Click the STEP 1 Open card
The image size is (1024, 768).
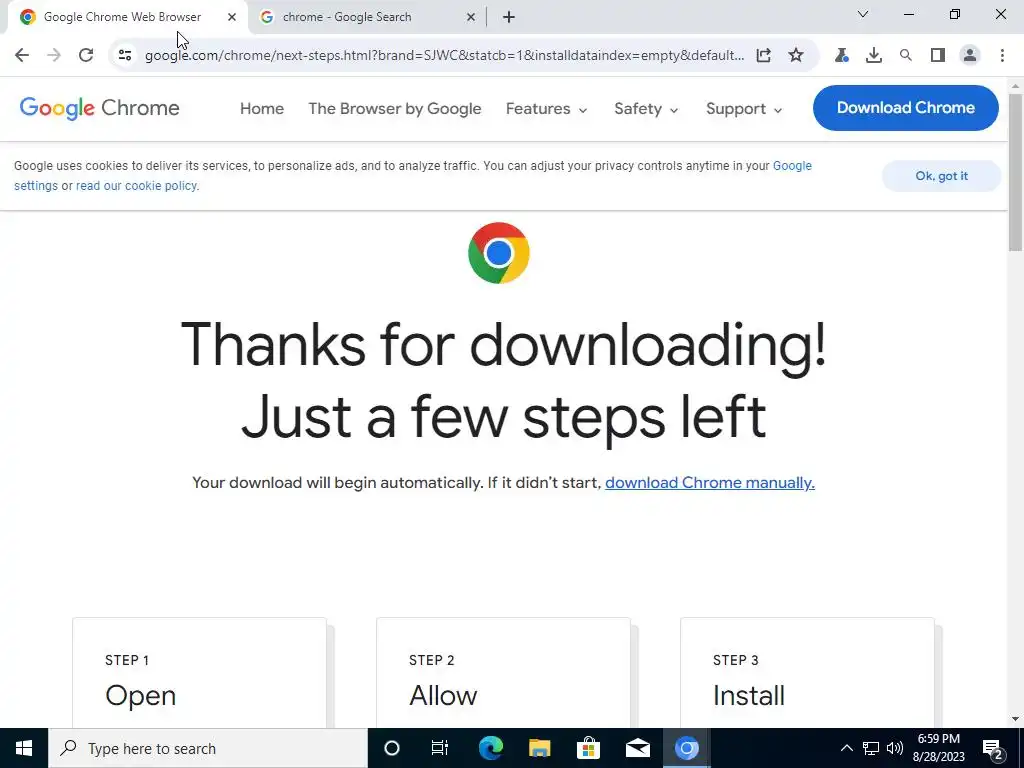(199, 673)
